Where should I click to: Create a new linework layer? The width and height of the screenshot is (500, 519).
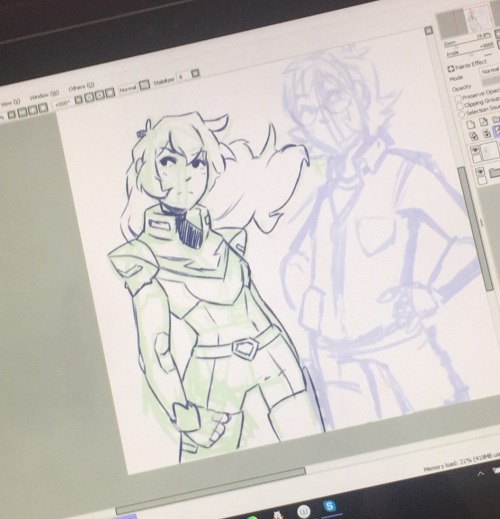click(484, 122)
